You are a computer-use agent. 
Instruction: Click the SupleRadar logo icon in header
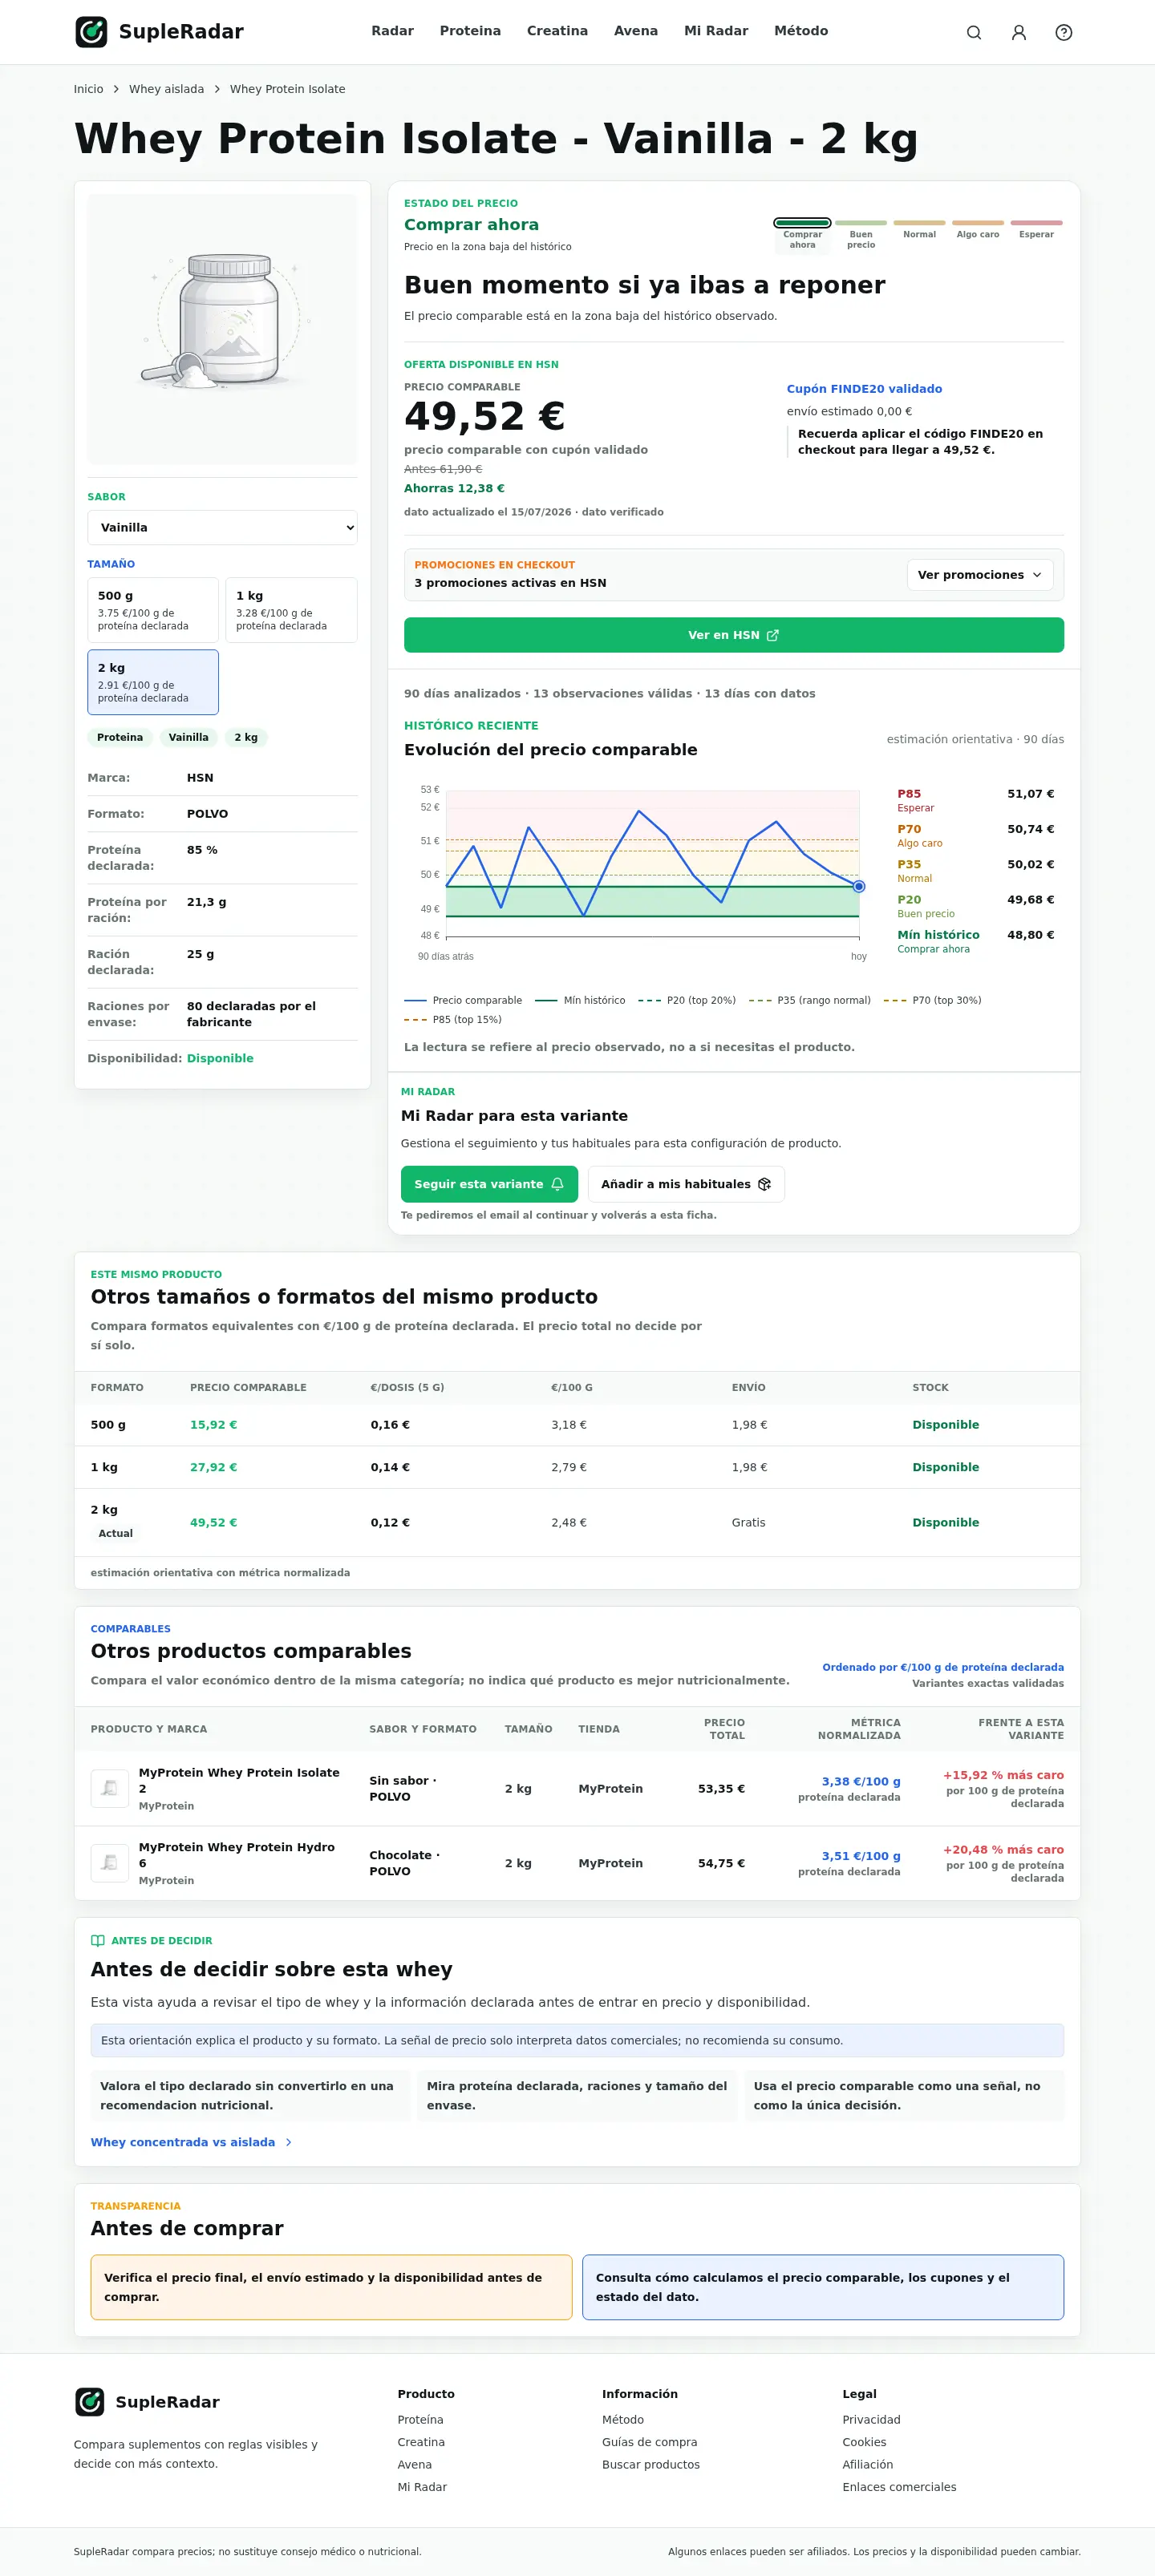coord(91,32)
